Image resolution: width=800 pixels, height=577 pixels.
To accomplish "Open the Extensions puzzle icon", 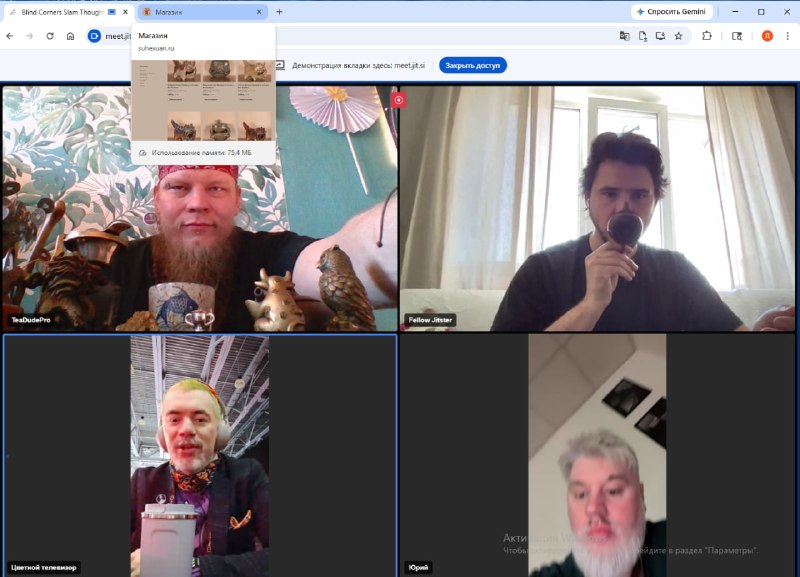I will (x=707, y=36).
